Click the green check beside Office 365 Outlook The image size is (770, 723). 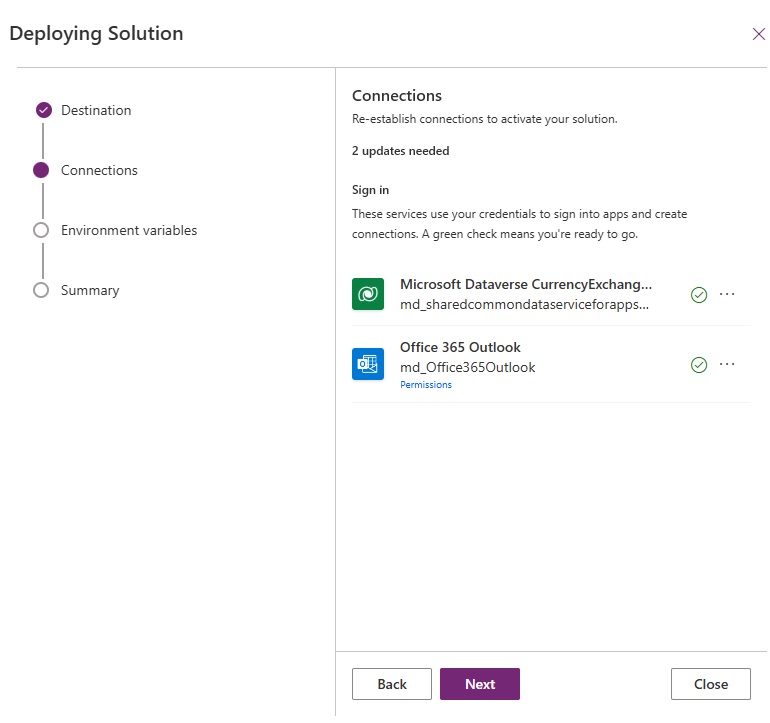pyautogui.click(x=699, y=365)
